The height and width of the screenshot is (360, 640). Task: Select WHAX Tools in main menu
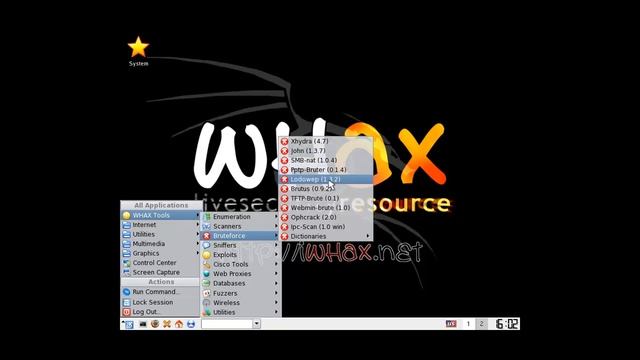coord(161,215)
